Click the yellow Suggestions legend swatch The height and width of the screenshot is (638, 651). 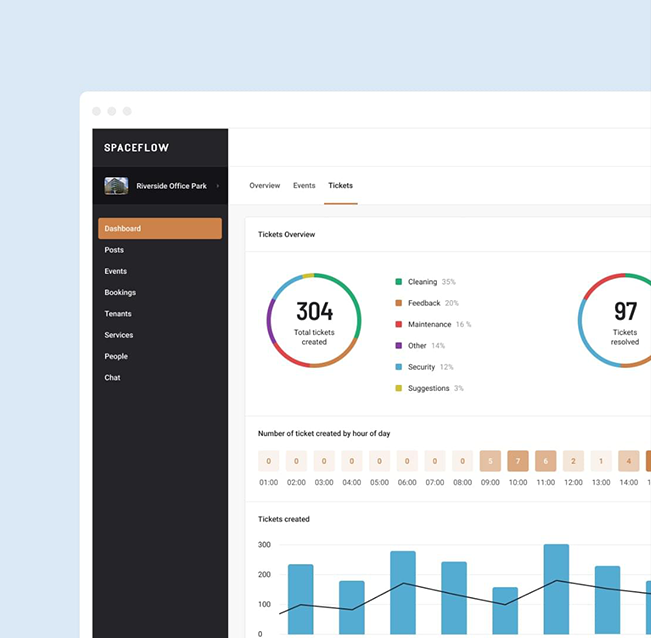[x=399, y=388]
